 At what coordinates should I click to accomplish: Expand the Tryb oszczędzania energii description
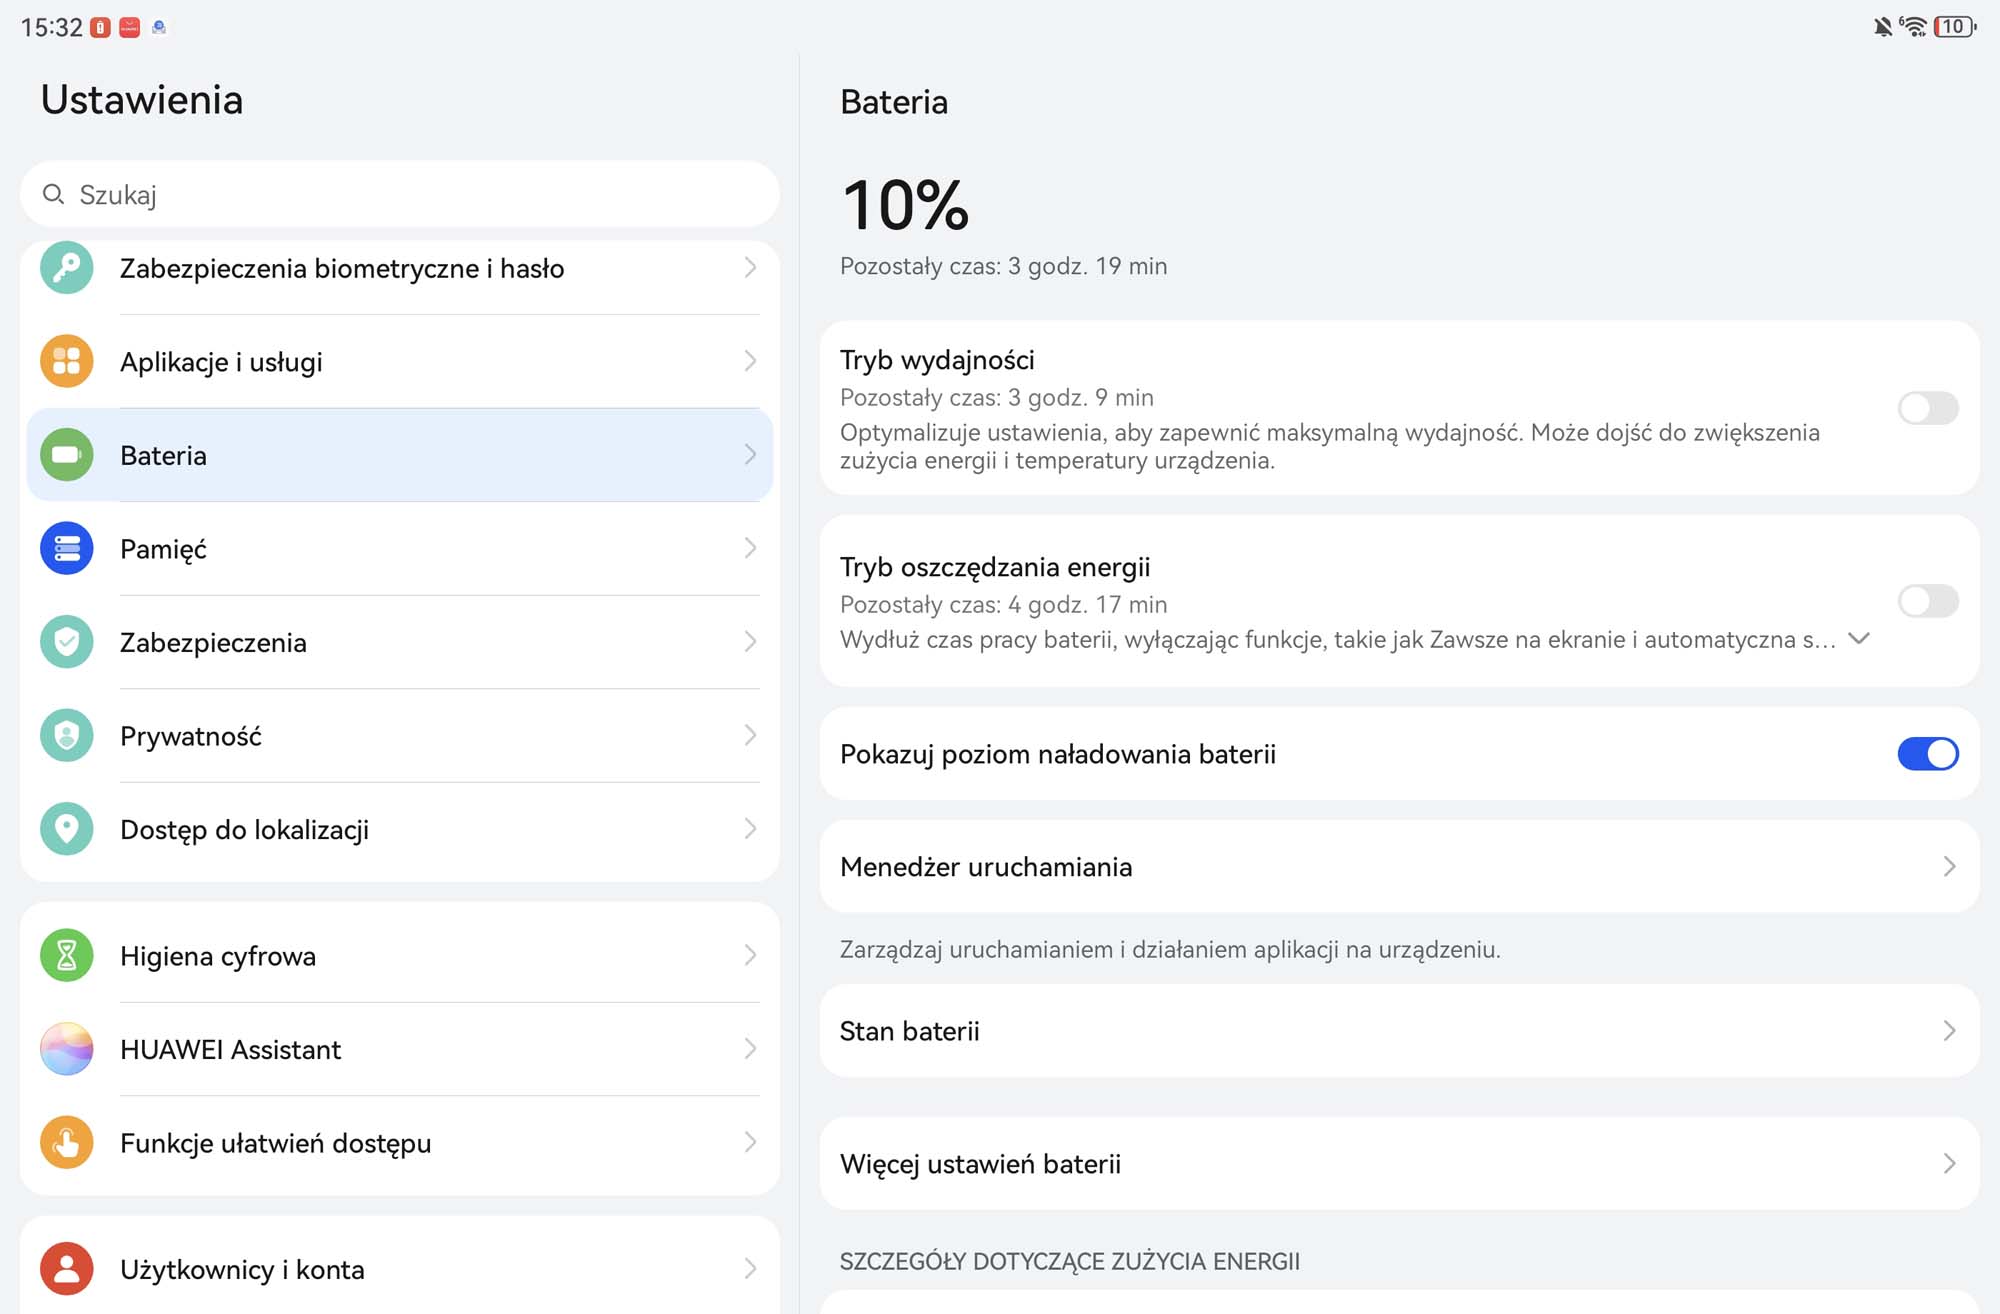pyautogui.click(x=1859, y=638)
